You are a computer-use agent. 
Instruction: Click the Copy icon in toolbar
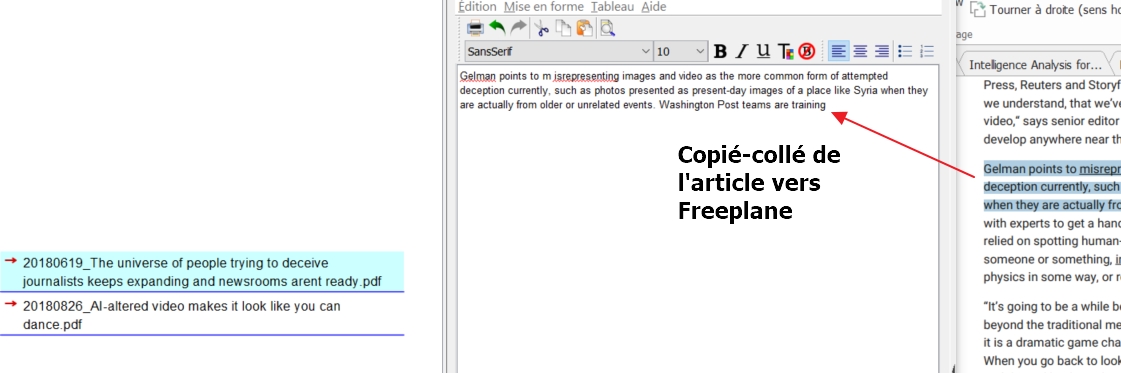[563, 29]
